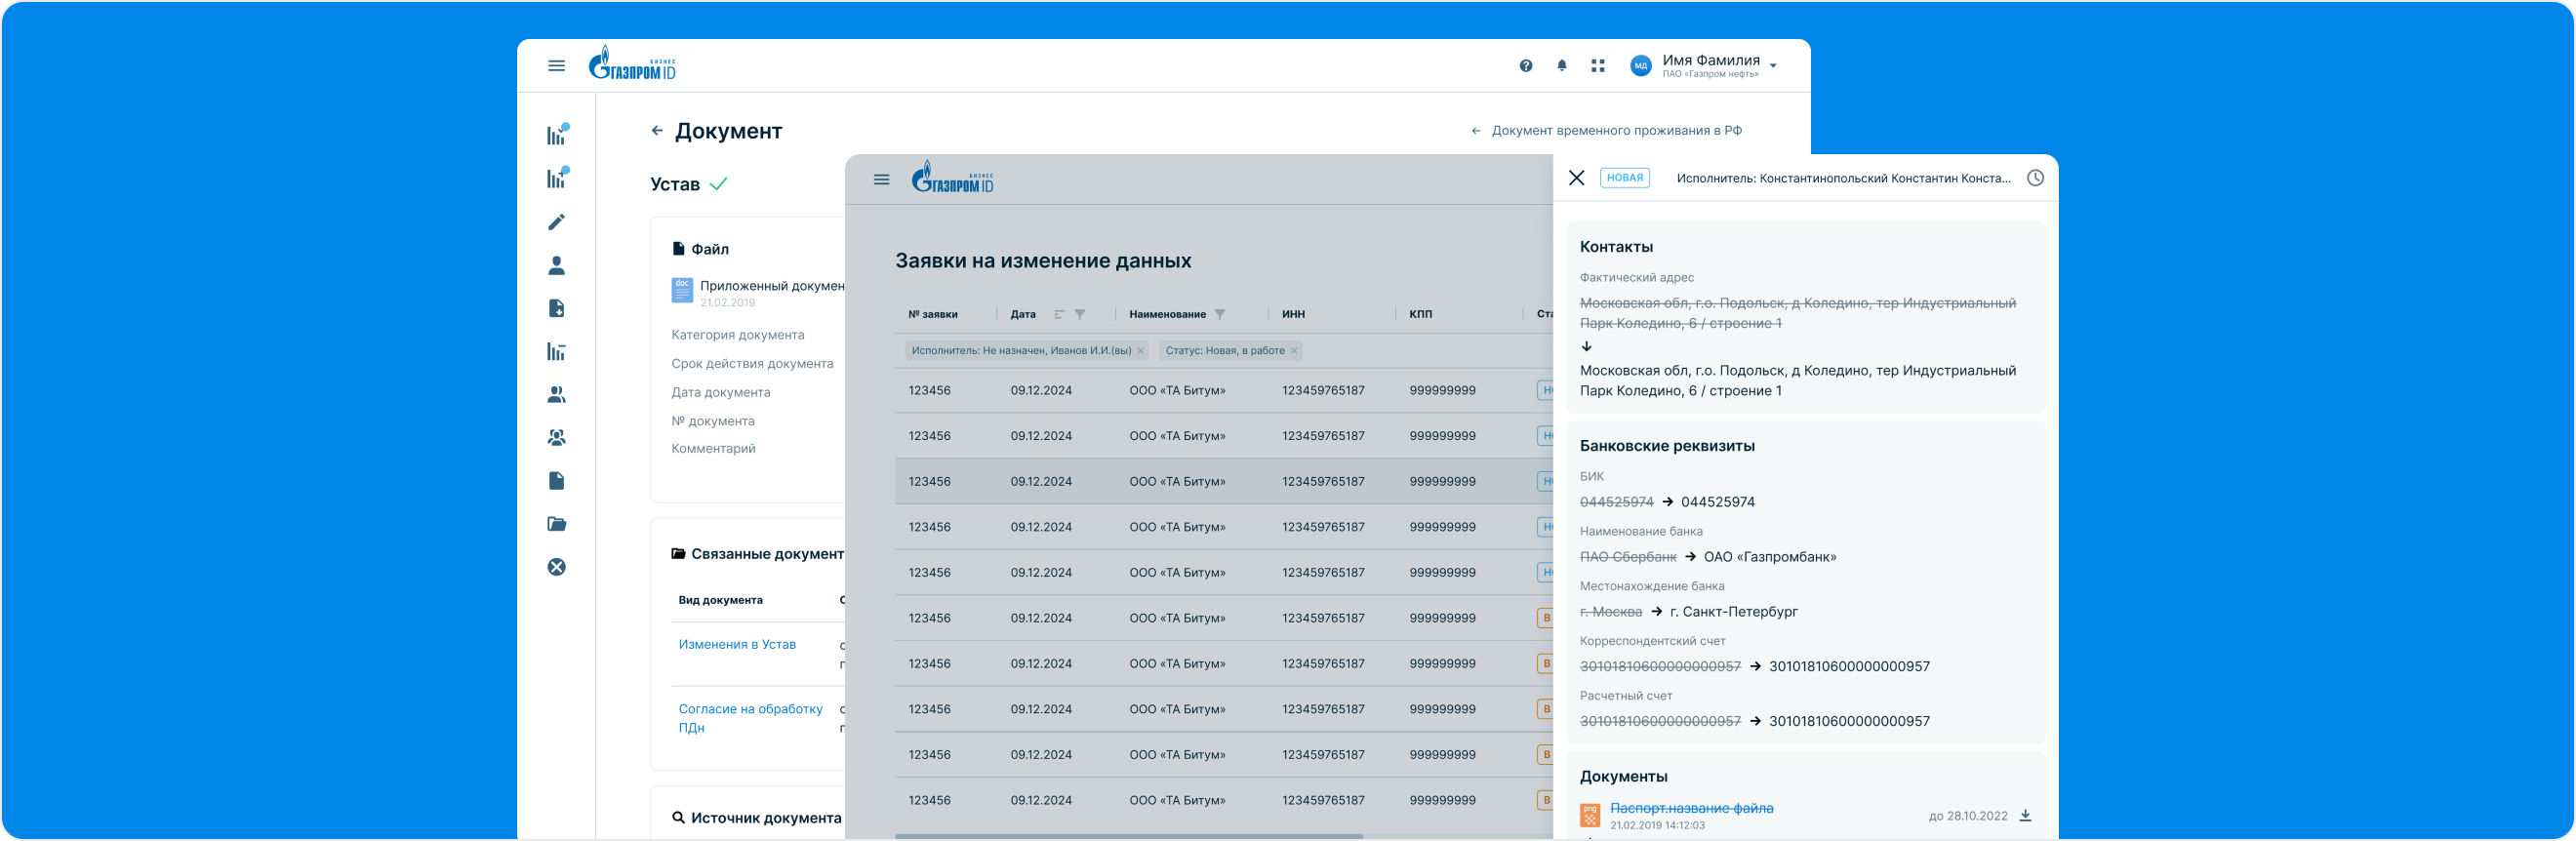2576x841 pixels.
Task: Click the doc file icon of Приложенный документ
Action: [682, 290]
